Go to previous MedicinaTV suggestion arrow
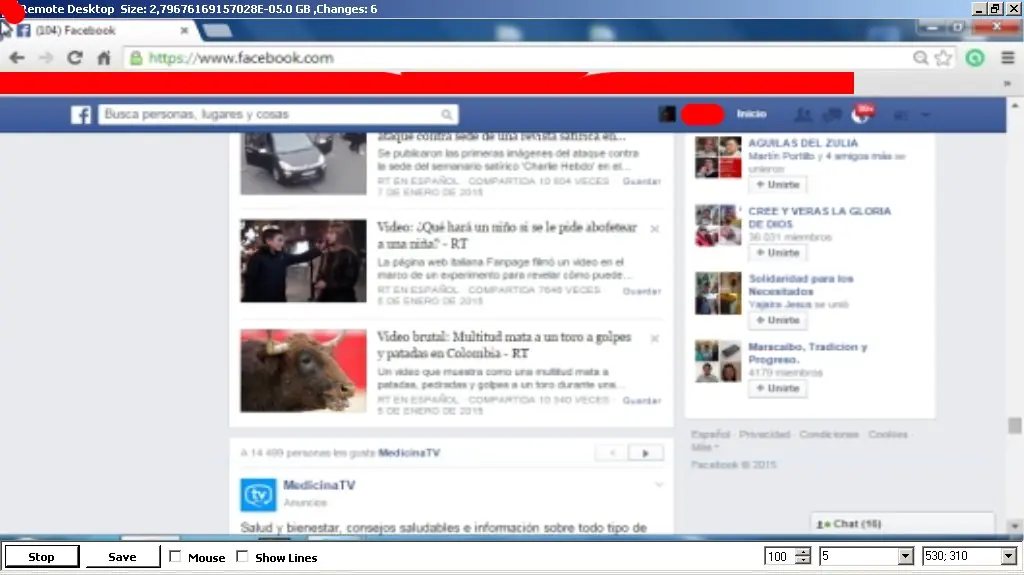 click(612, 453)
